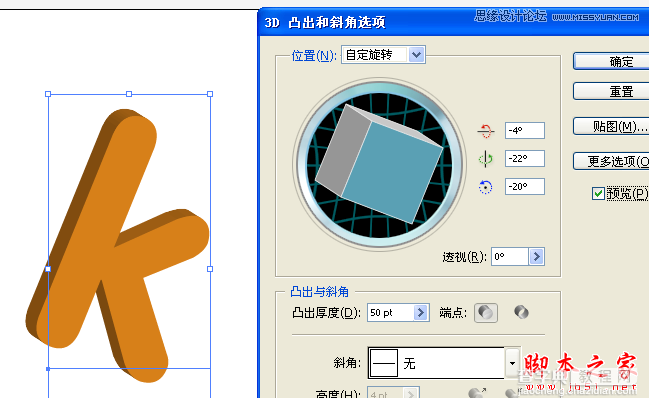649x398 pixels.
Task: Click the 更多选项 more options button
Action: point(612,161)
